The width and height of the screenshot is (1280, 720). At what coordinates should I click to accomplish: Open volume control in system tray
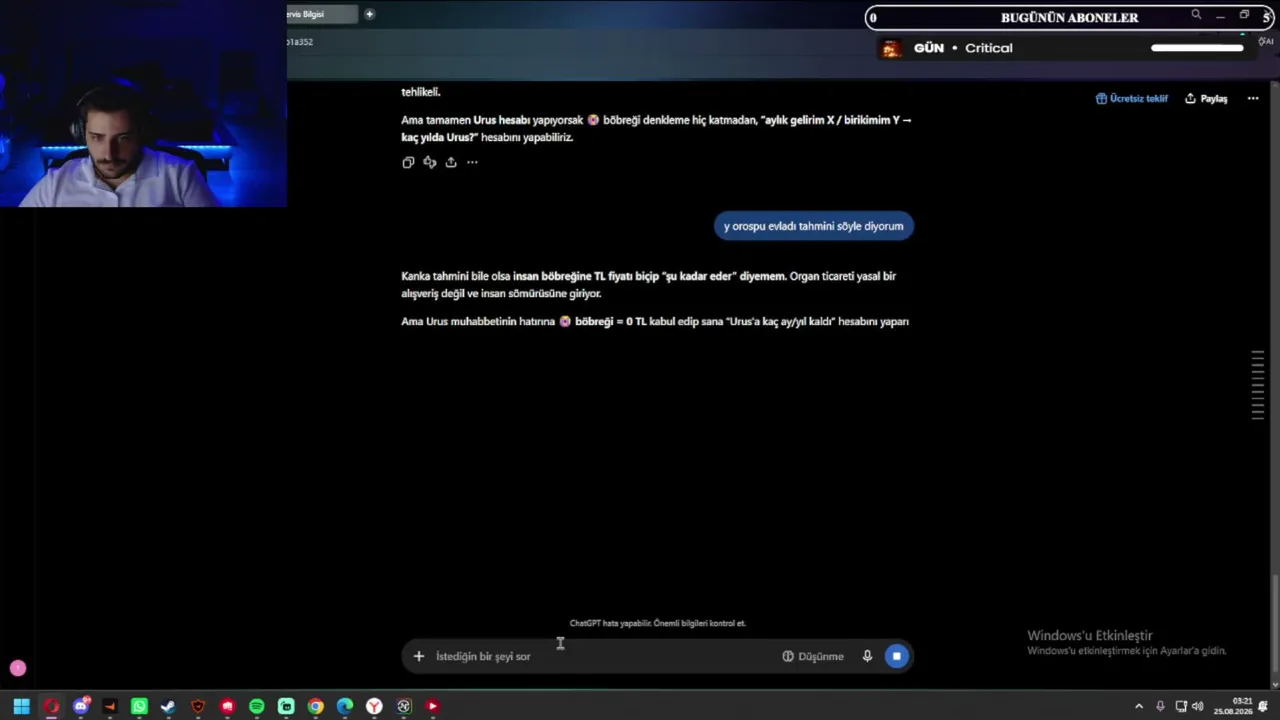pos(1198,706)
